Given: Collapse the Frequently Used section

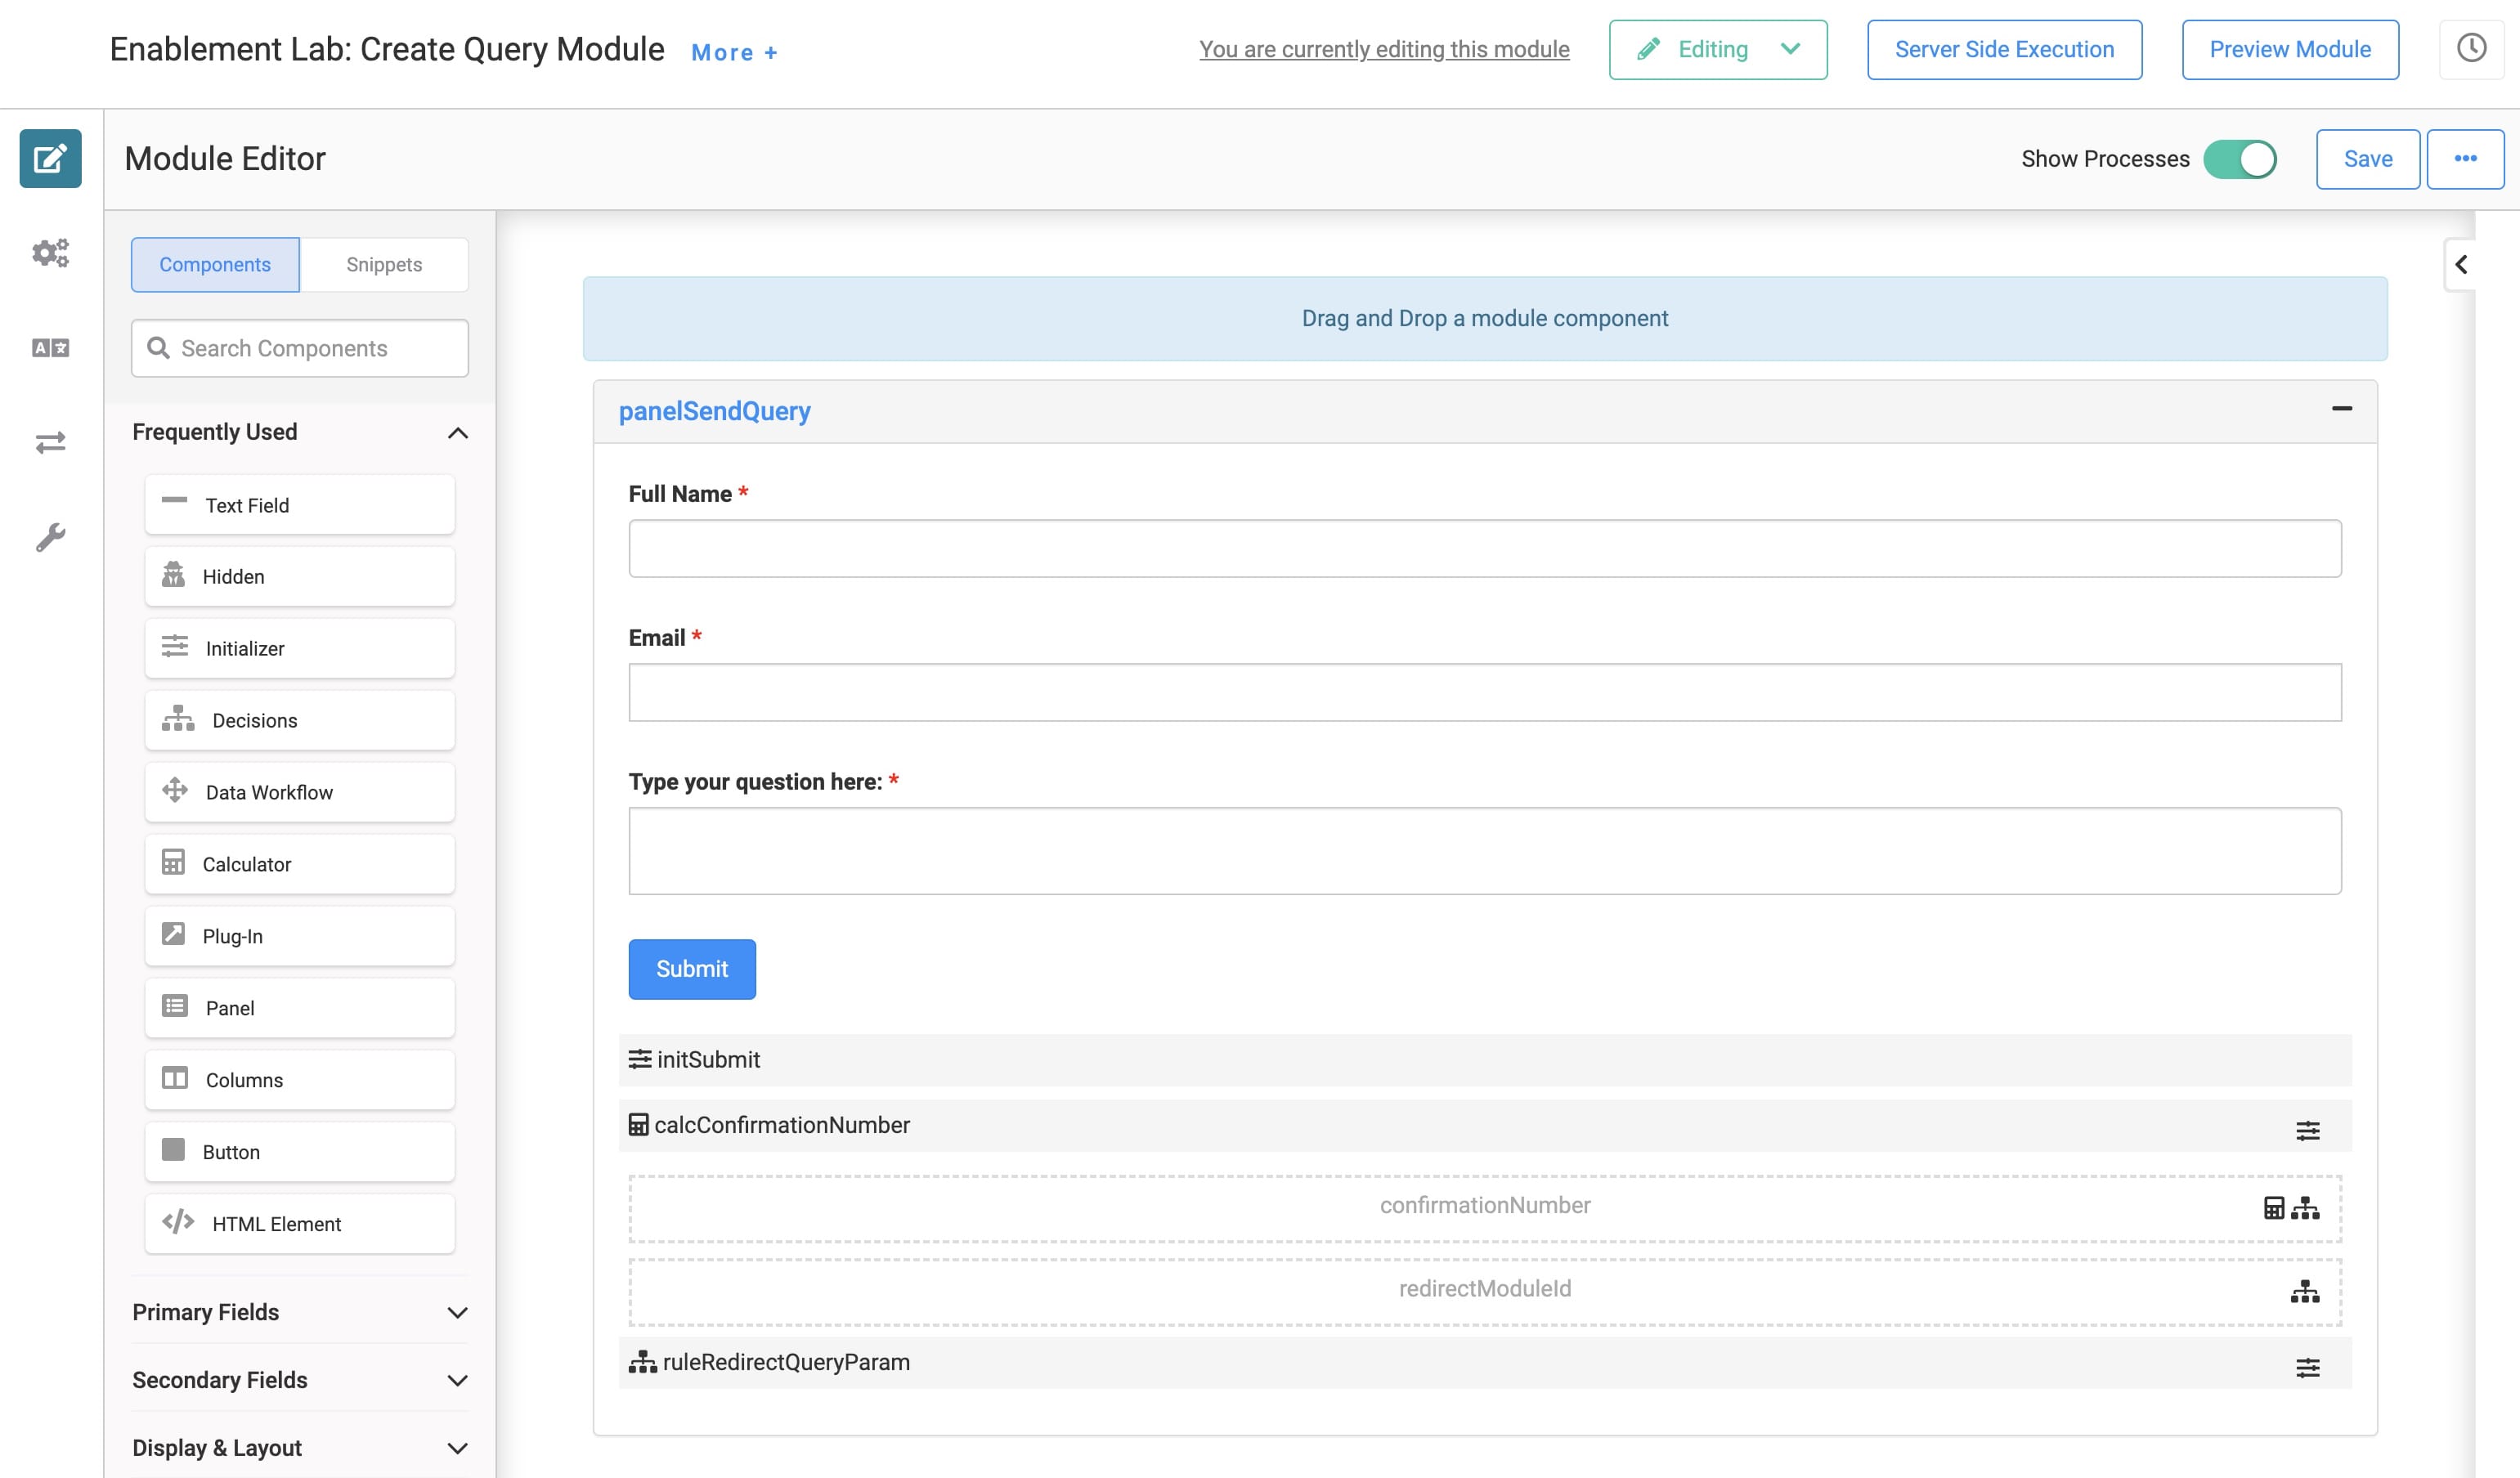Looking at the screenshot, I should tap(457, 432).
